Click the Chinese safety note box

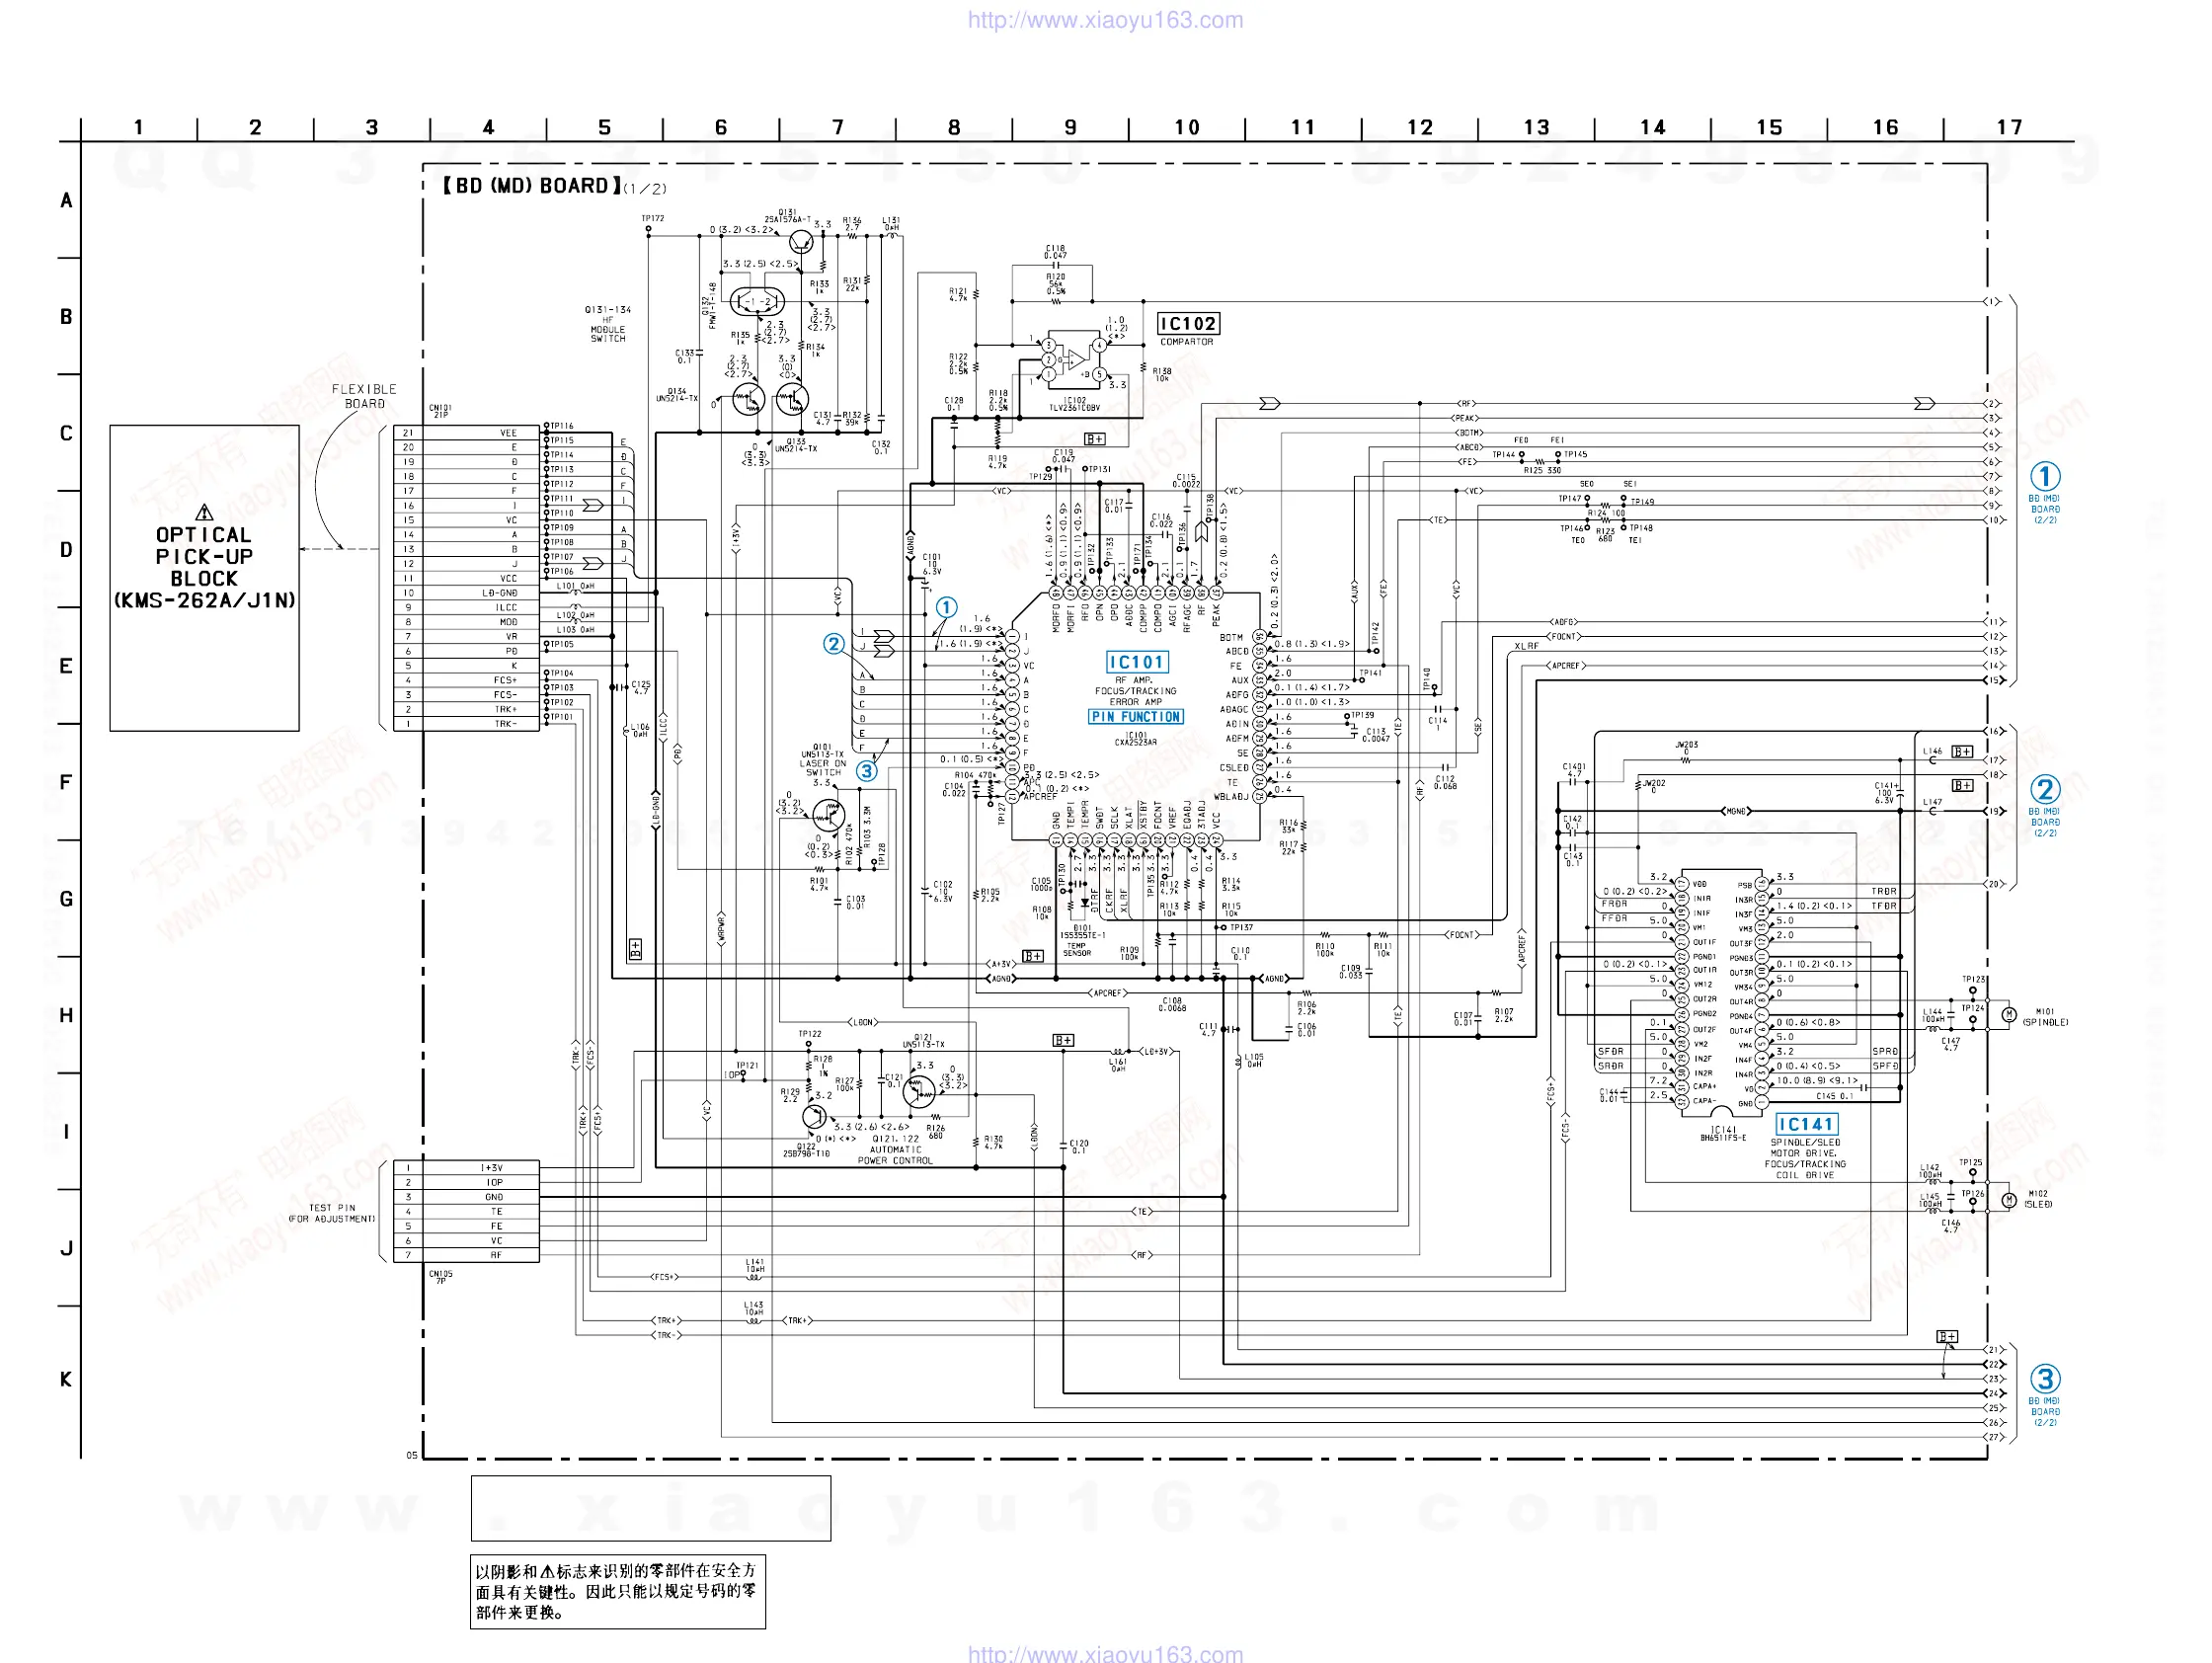617,1591
